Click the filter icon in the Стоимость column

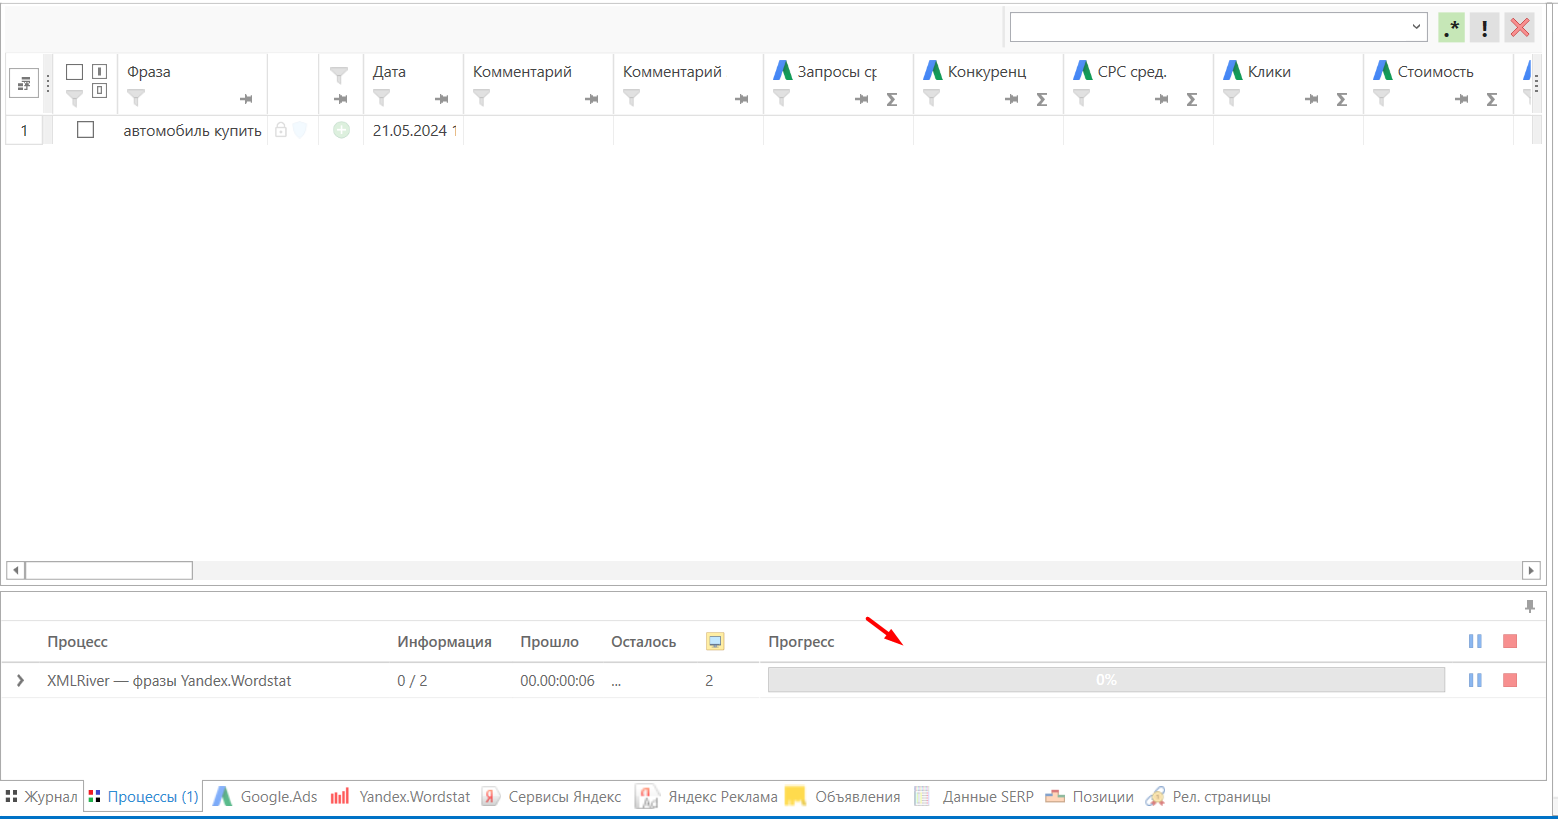[1381, 98]
